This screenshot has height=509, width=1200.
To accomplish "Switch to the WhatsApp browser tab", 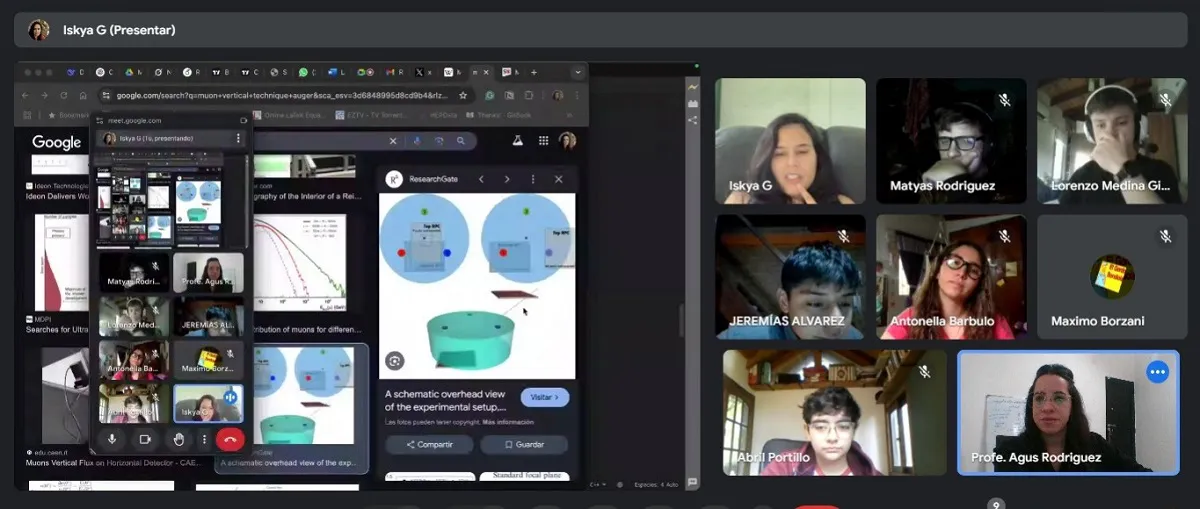I will pyautogui.click(x=301, y=72).
